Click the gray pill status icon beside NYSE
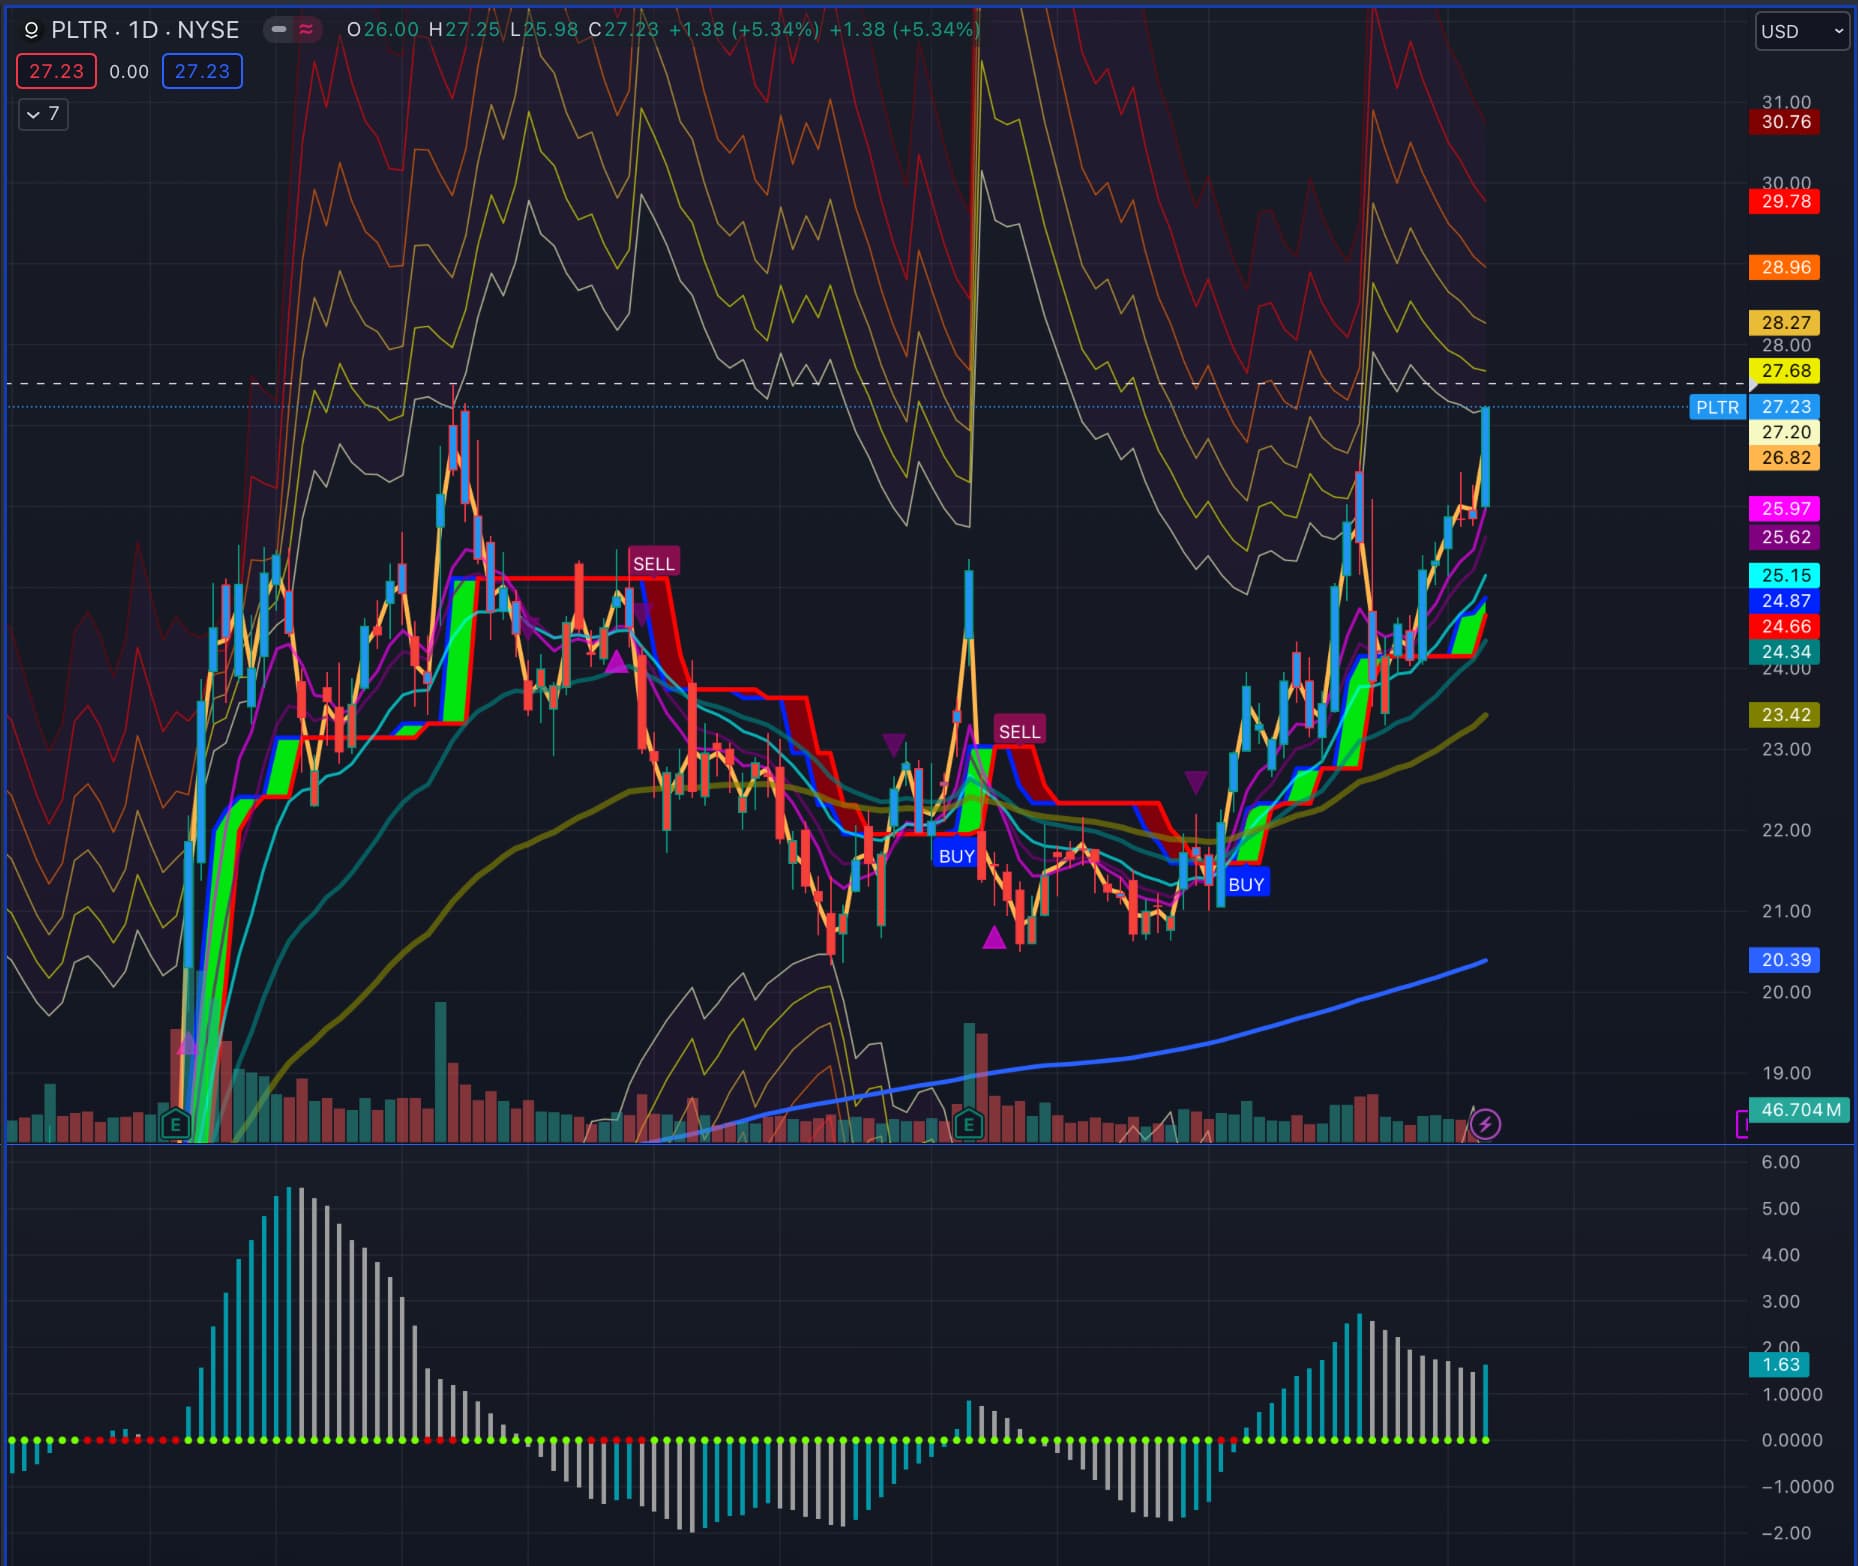This screenshot has height=1566, width=1858. click(279, 30)
